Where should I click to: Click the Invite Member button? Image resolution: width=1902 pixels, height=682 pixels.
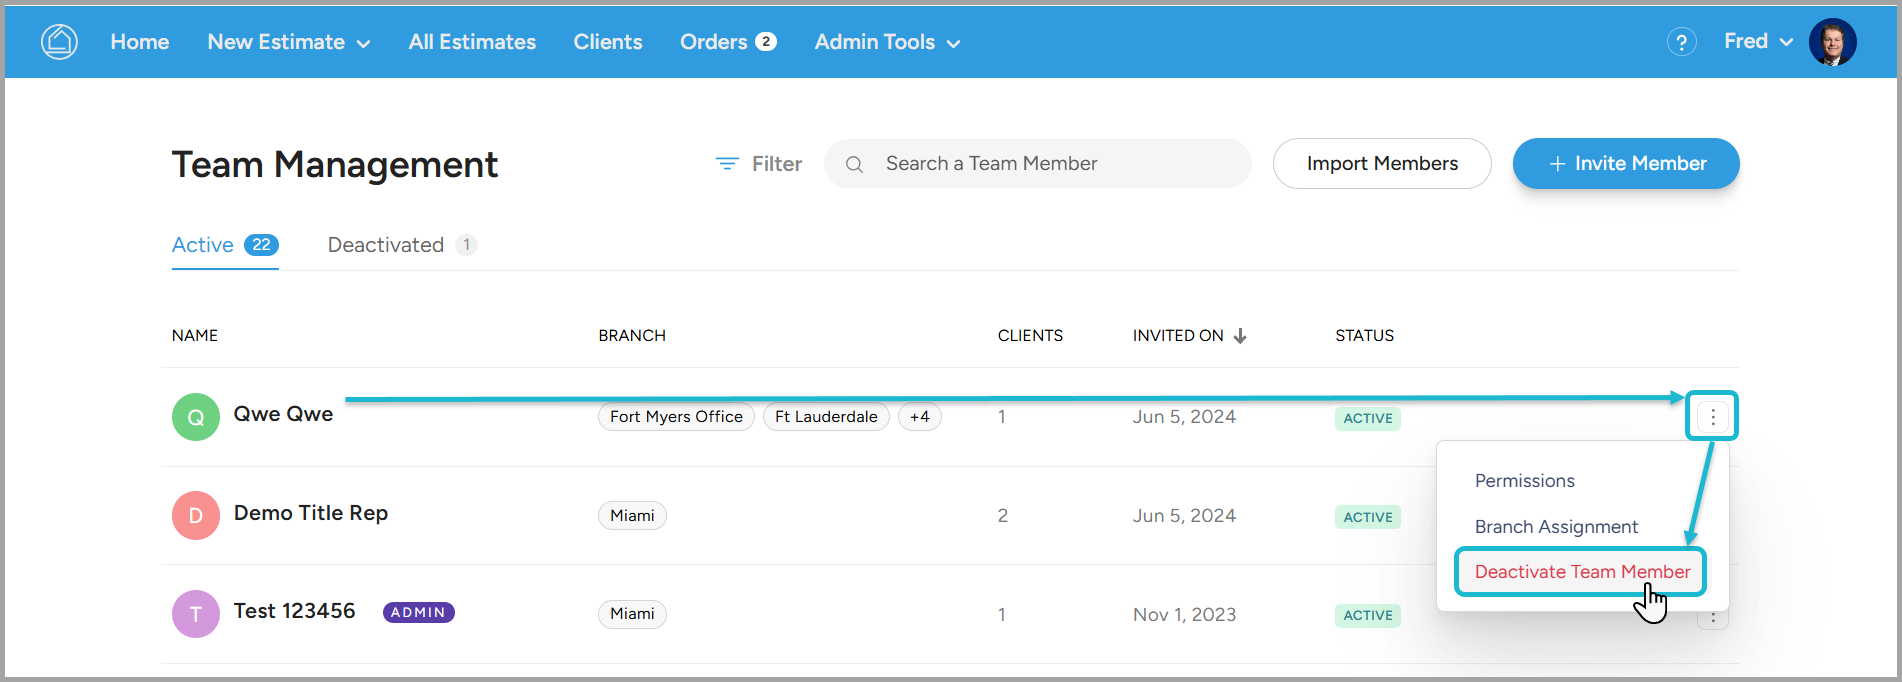(x=1625, y=164)
